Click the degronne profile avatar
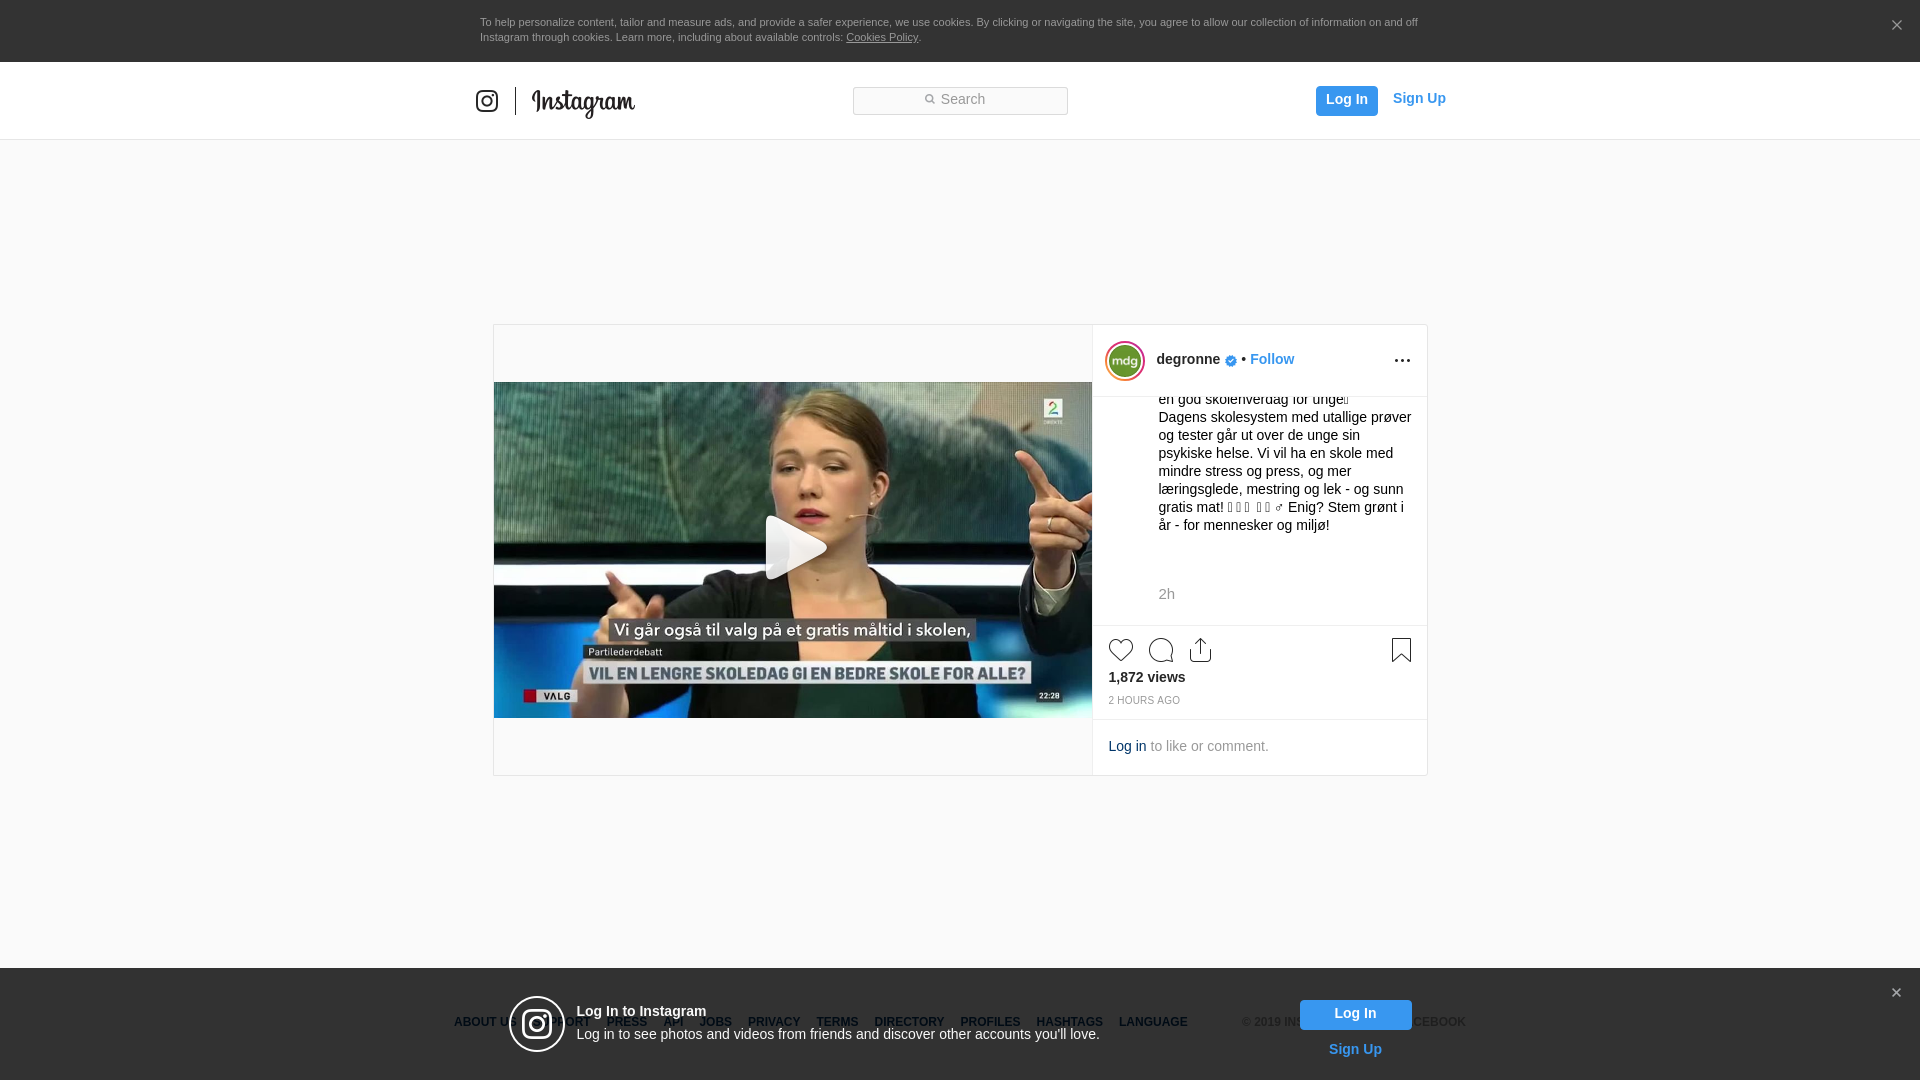 (x=1125, y=361)
